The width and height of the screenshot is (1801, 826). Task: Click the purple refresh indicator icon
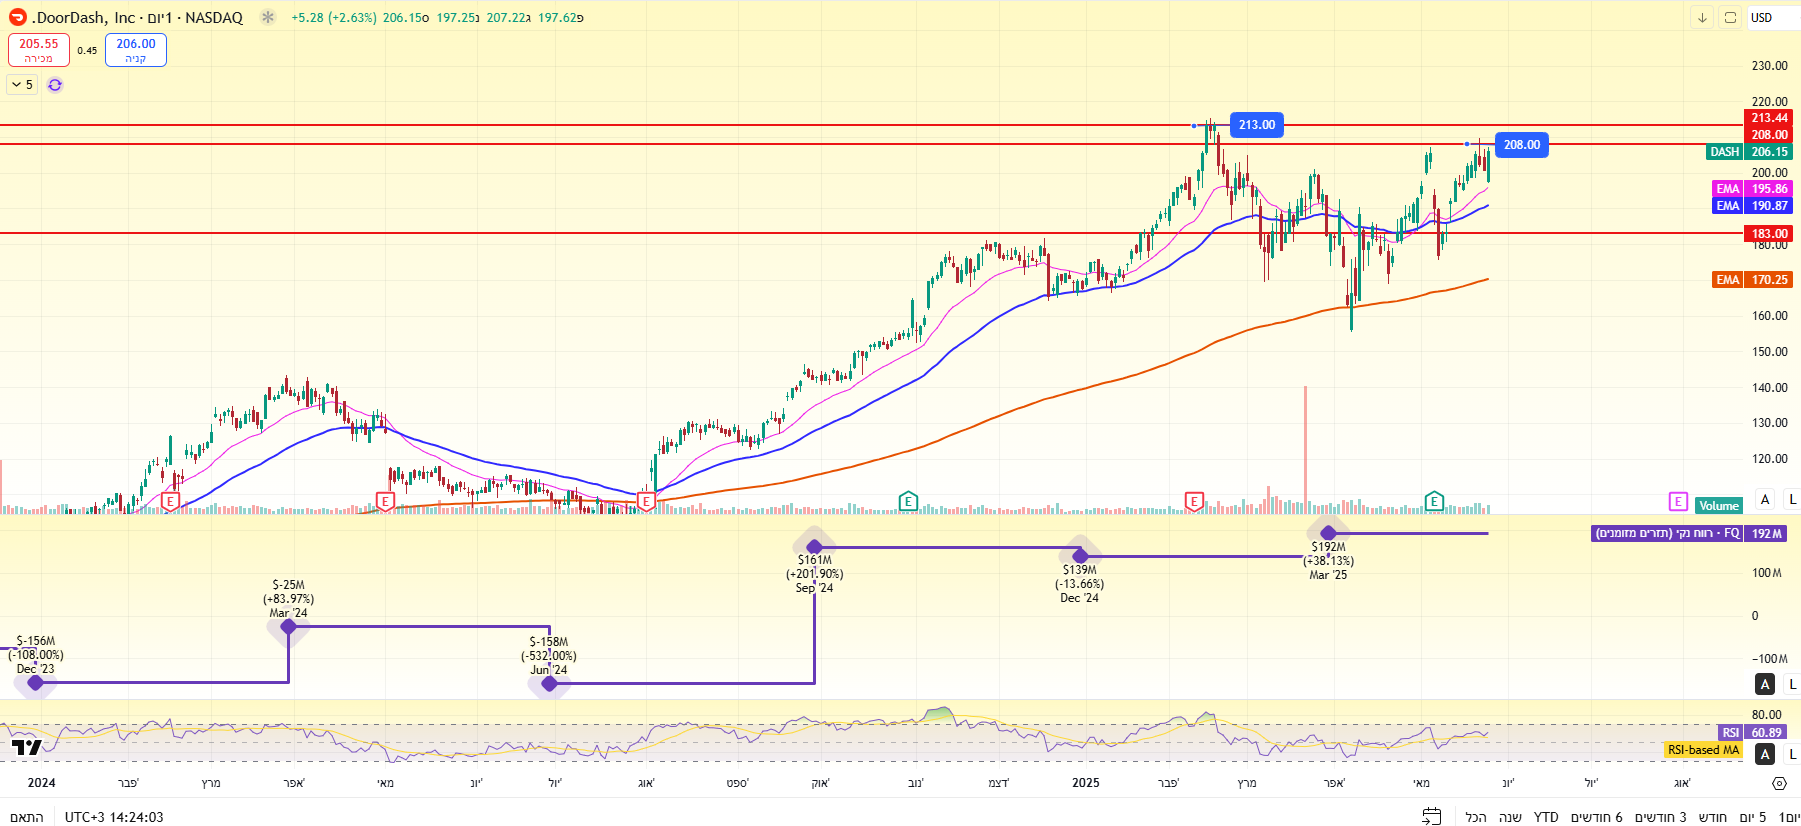tap(55, 85)
